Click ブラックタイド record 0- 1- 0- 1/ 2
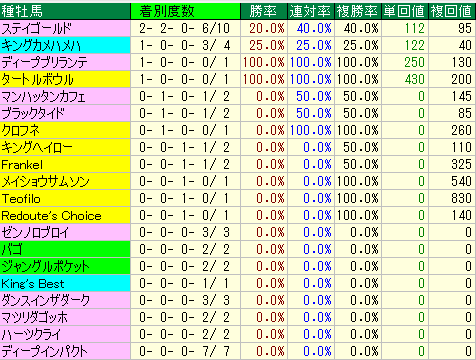Screen dimensions: 476x360 185,113
